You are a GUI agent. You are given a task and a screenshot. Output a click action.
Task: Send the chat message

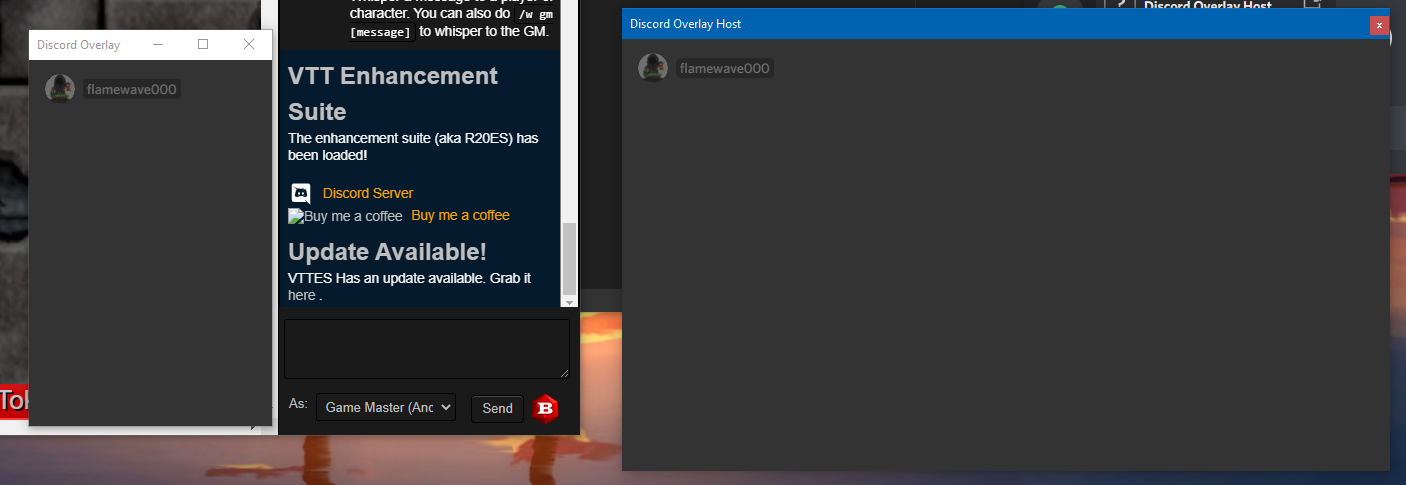(497, 408)
